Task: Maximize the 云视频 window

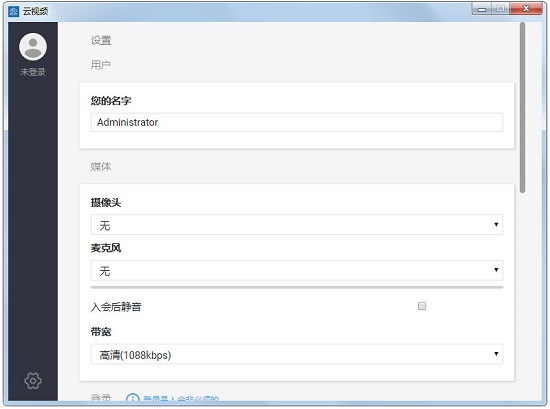Action: [501, 8]
